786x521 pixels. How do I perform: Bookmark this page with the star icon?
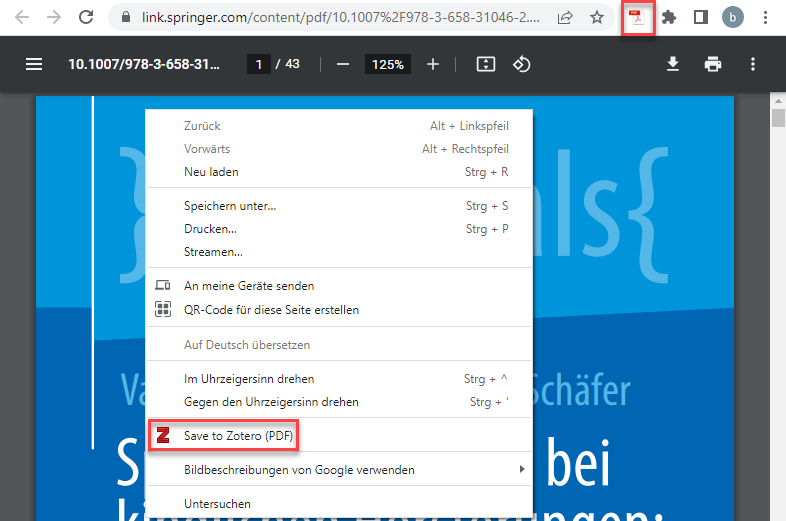pyautogui.click(x=597, y=18)
